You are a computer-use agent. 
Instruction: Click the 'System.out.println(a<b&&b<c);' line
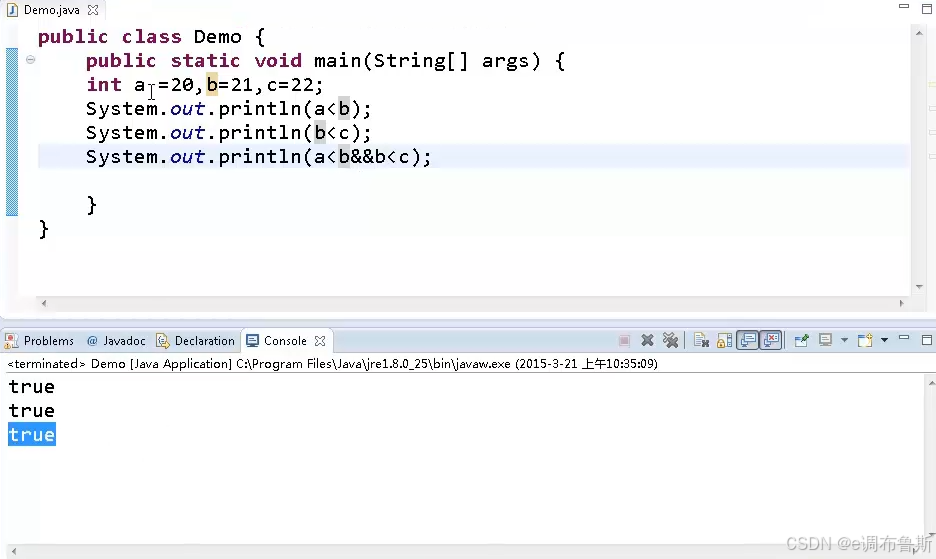point(258,156)
